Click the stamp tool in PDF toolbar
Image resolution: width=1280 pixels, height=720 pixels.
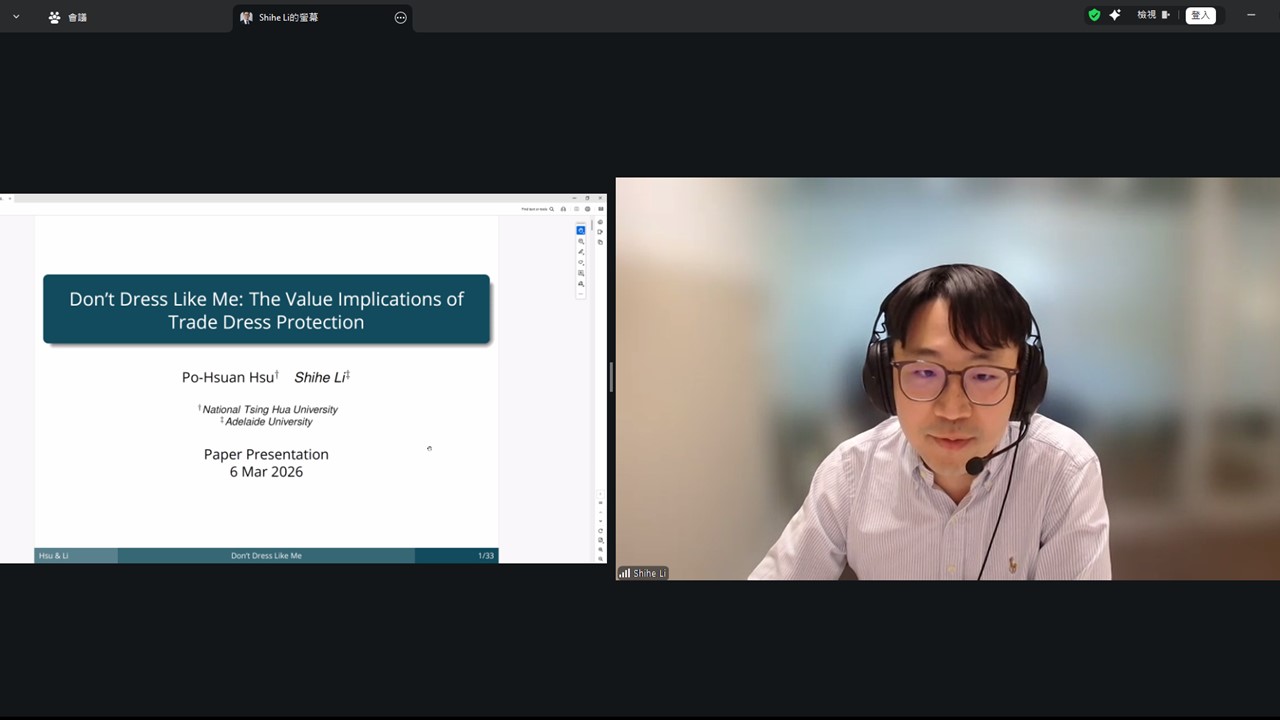click(x=581, y=284)
